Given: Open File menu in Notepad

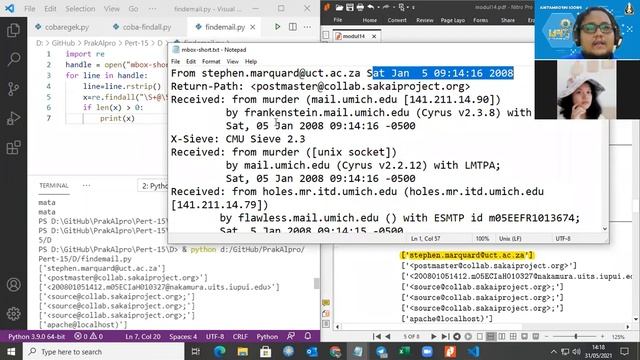Looking at the screenshot, I should tap(176, 62).
